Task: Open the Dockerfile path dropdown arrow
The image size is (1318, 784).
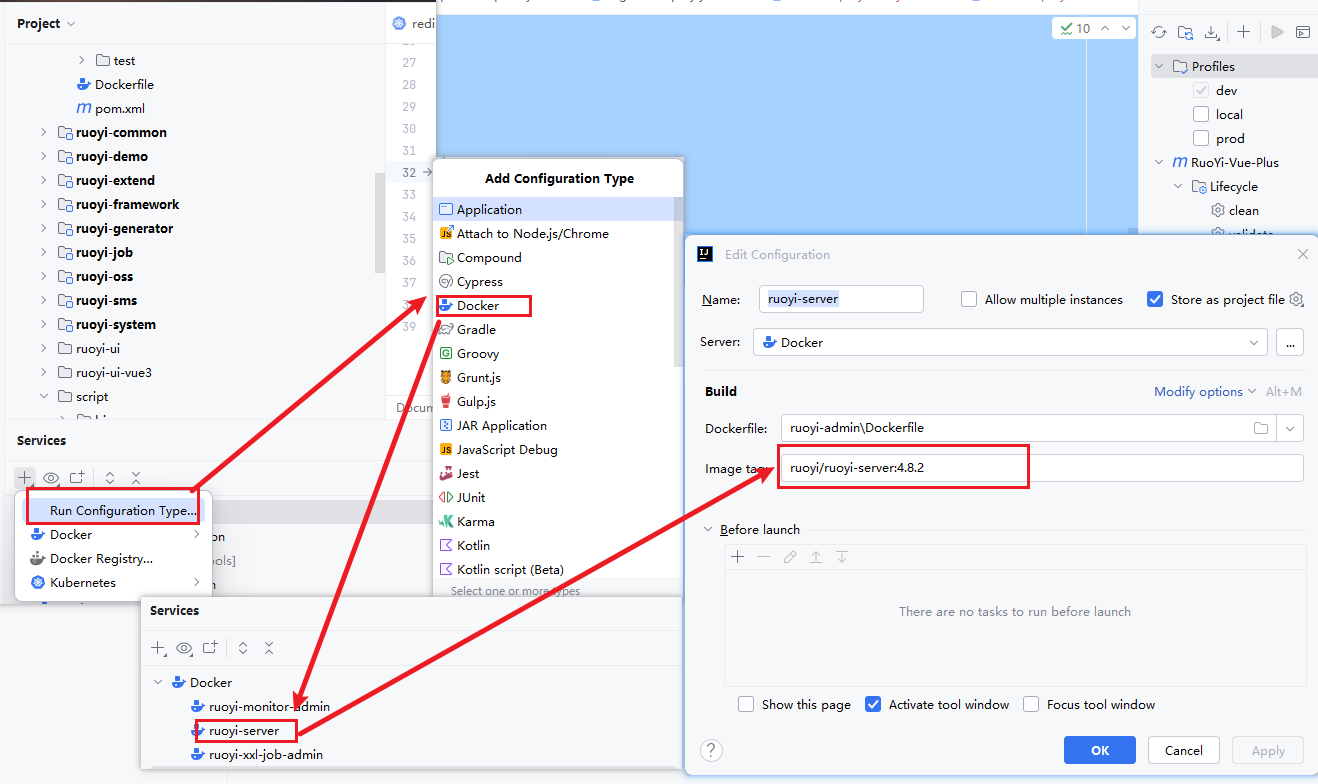Action: (x=1290, y=428)
